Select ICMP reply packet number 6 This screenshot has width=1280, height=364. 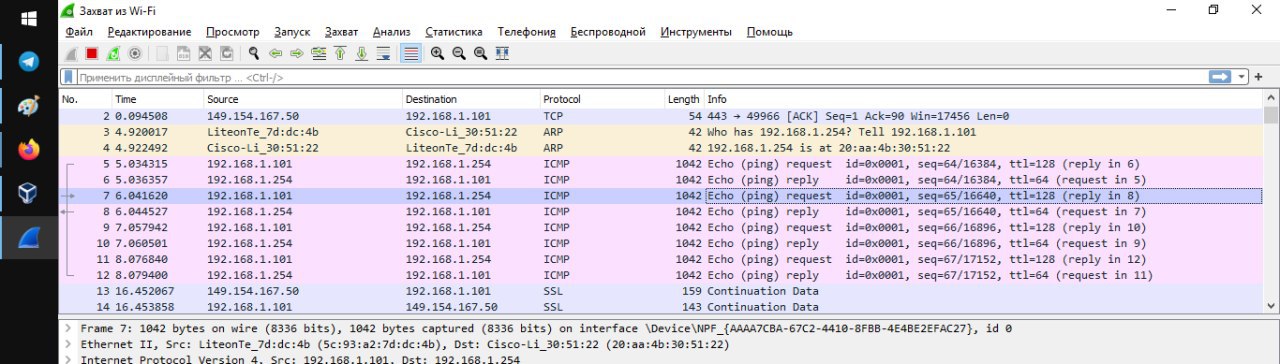[660, 180]
